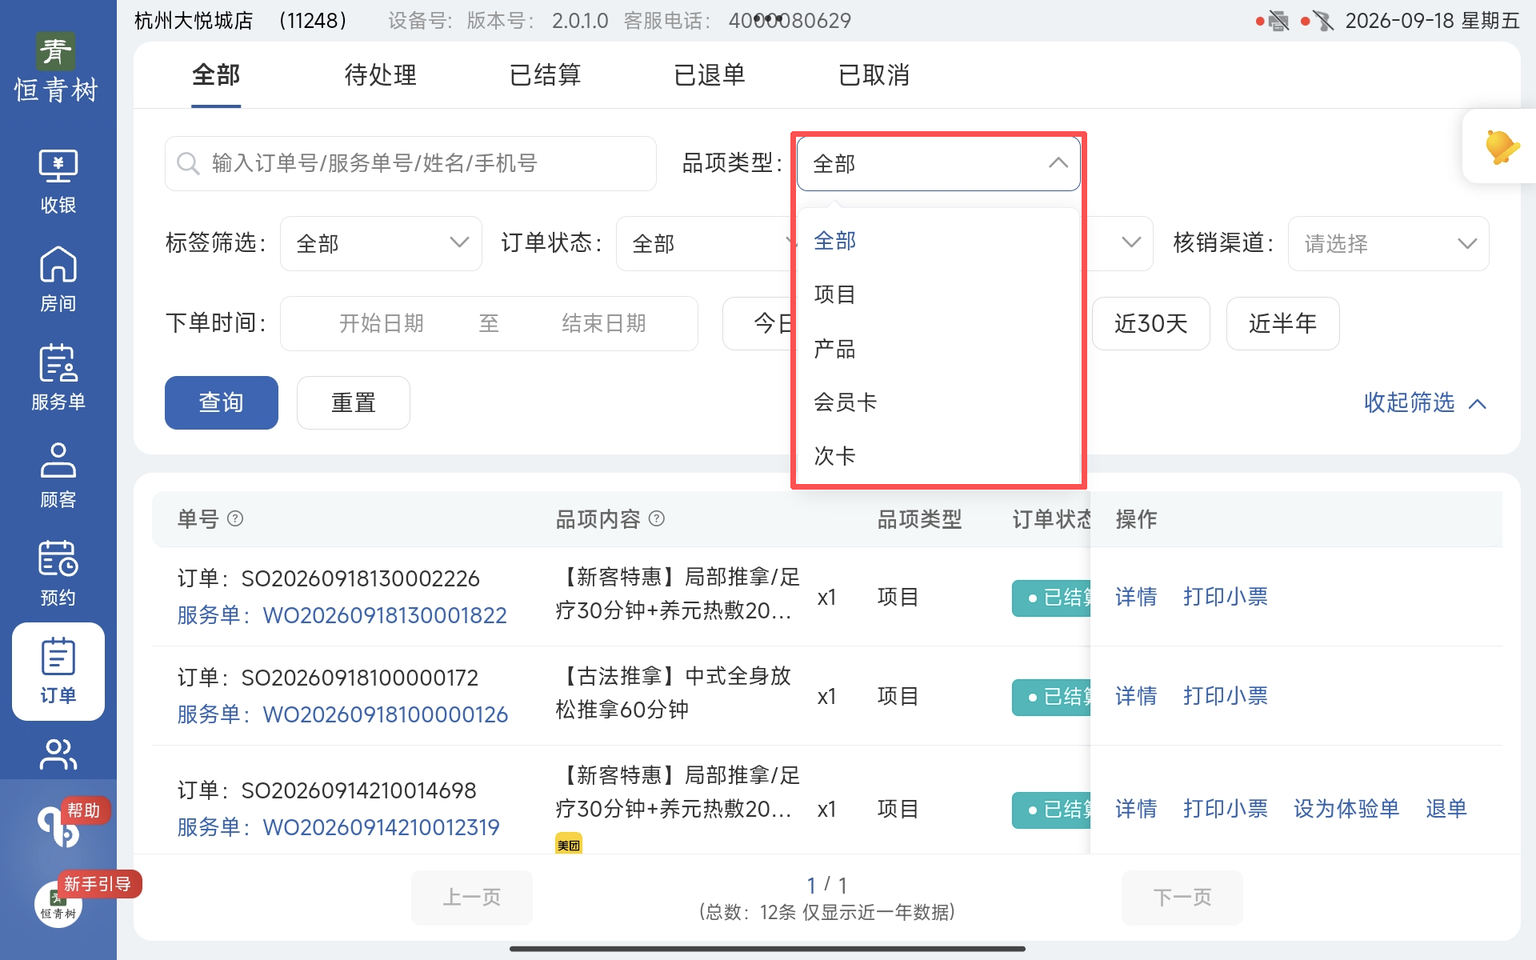Select 全部 in the 品项类型 list
Viewport: 1536px width, 960px height.
click(x=938, y=241)
